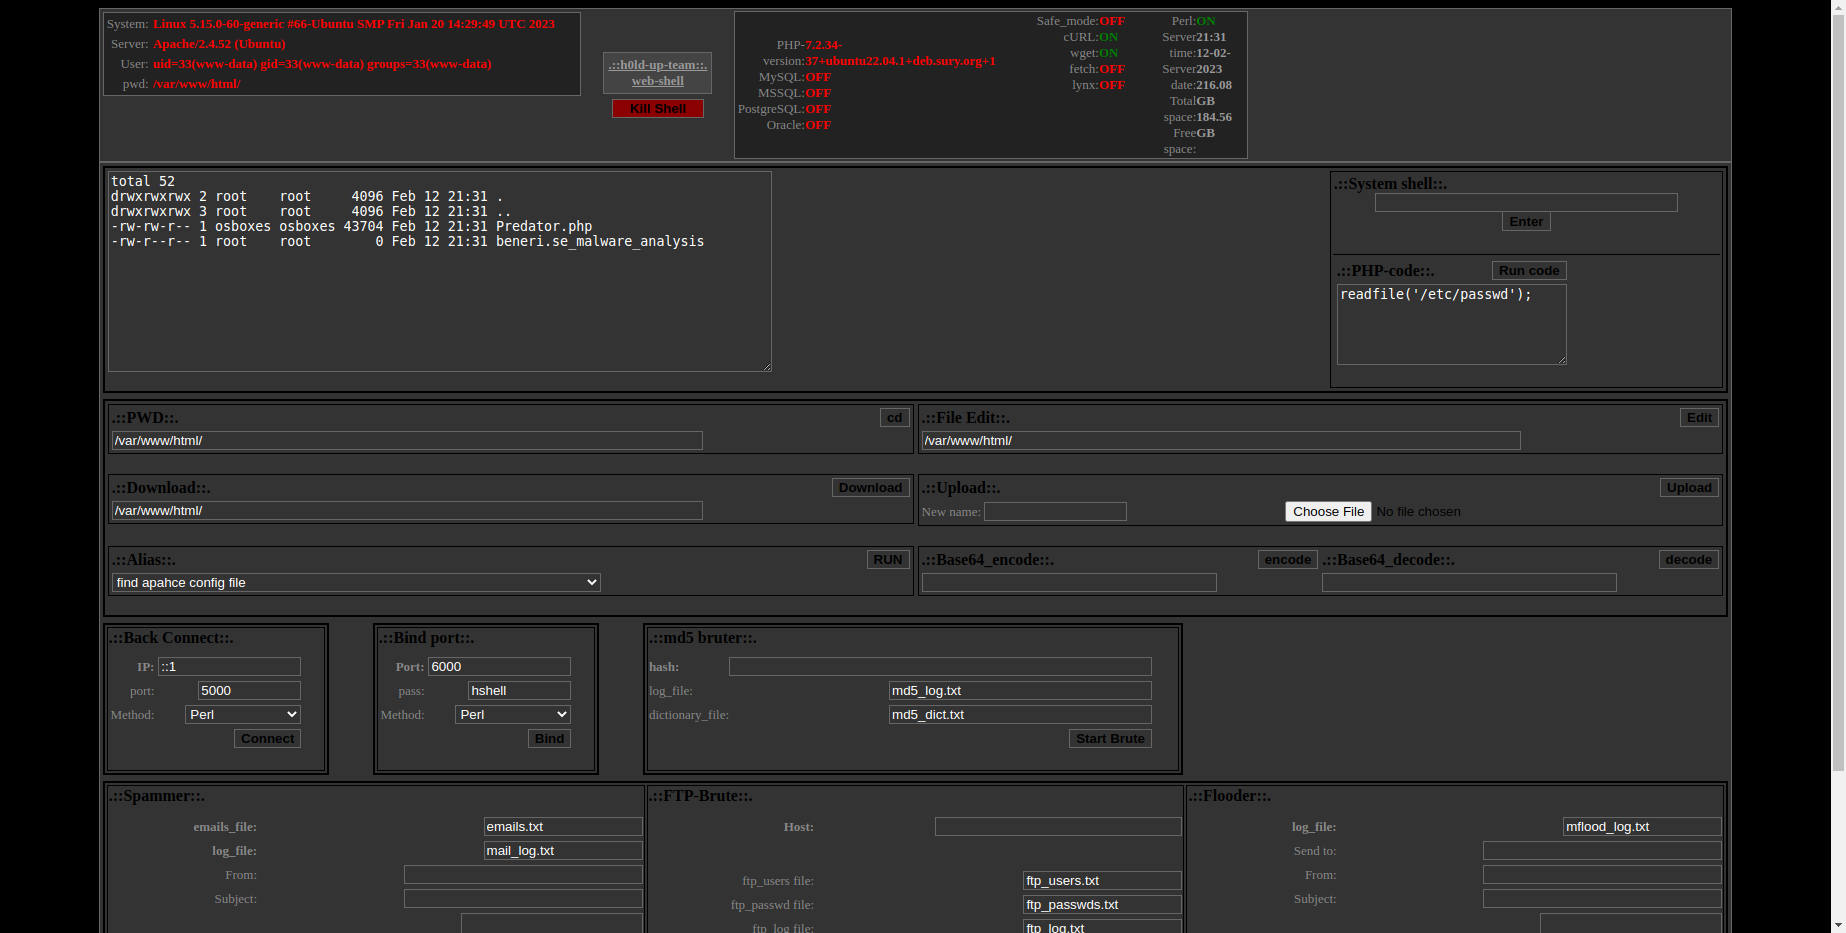Click the Start Brute button
Image resolution: width=1846 pixels, height=933 pixels.
[x=1110, y=739]
